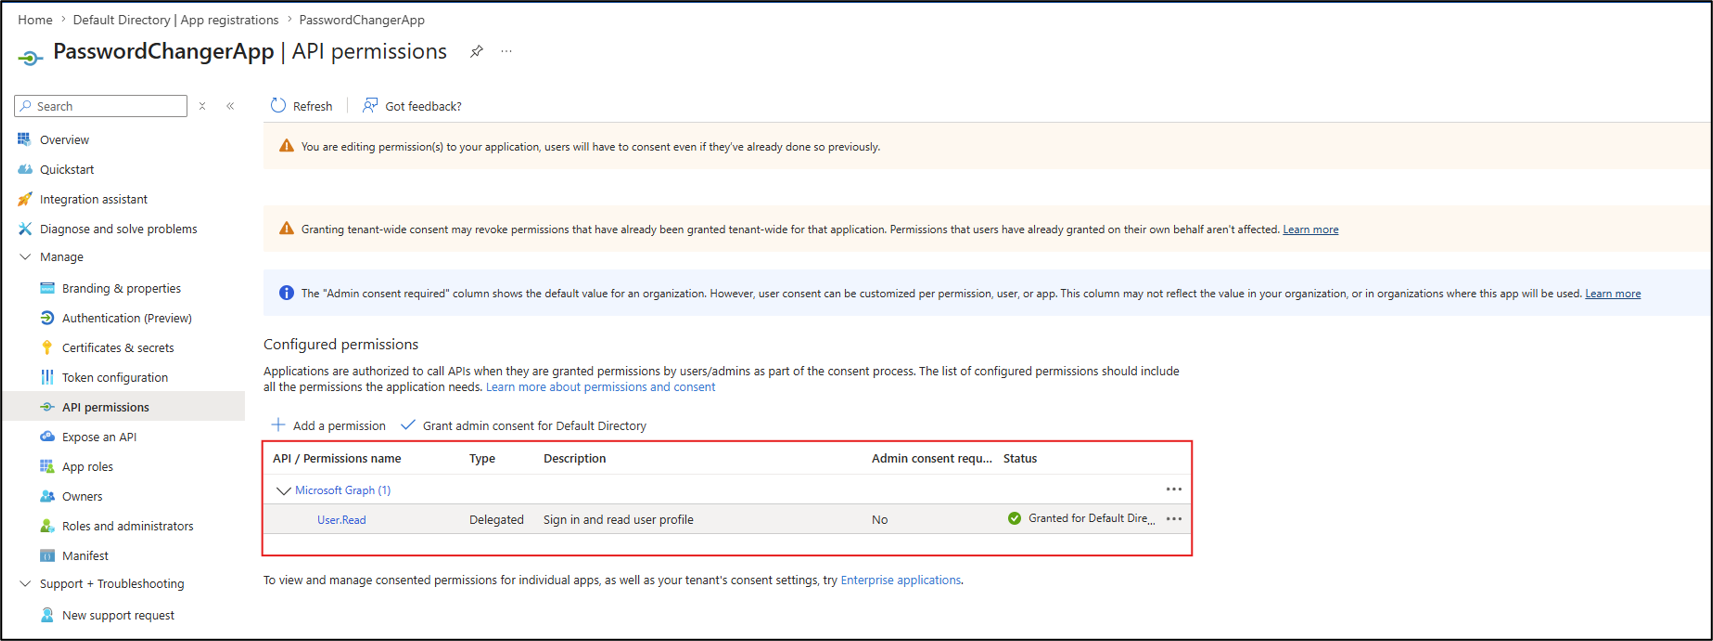
Task: Click into the sidebar Search field
Action: 101,106
